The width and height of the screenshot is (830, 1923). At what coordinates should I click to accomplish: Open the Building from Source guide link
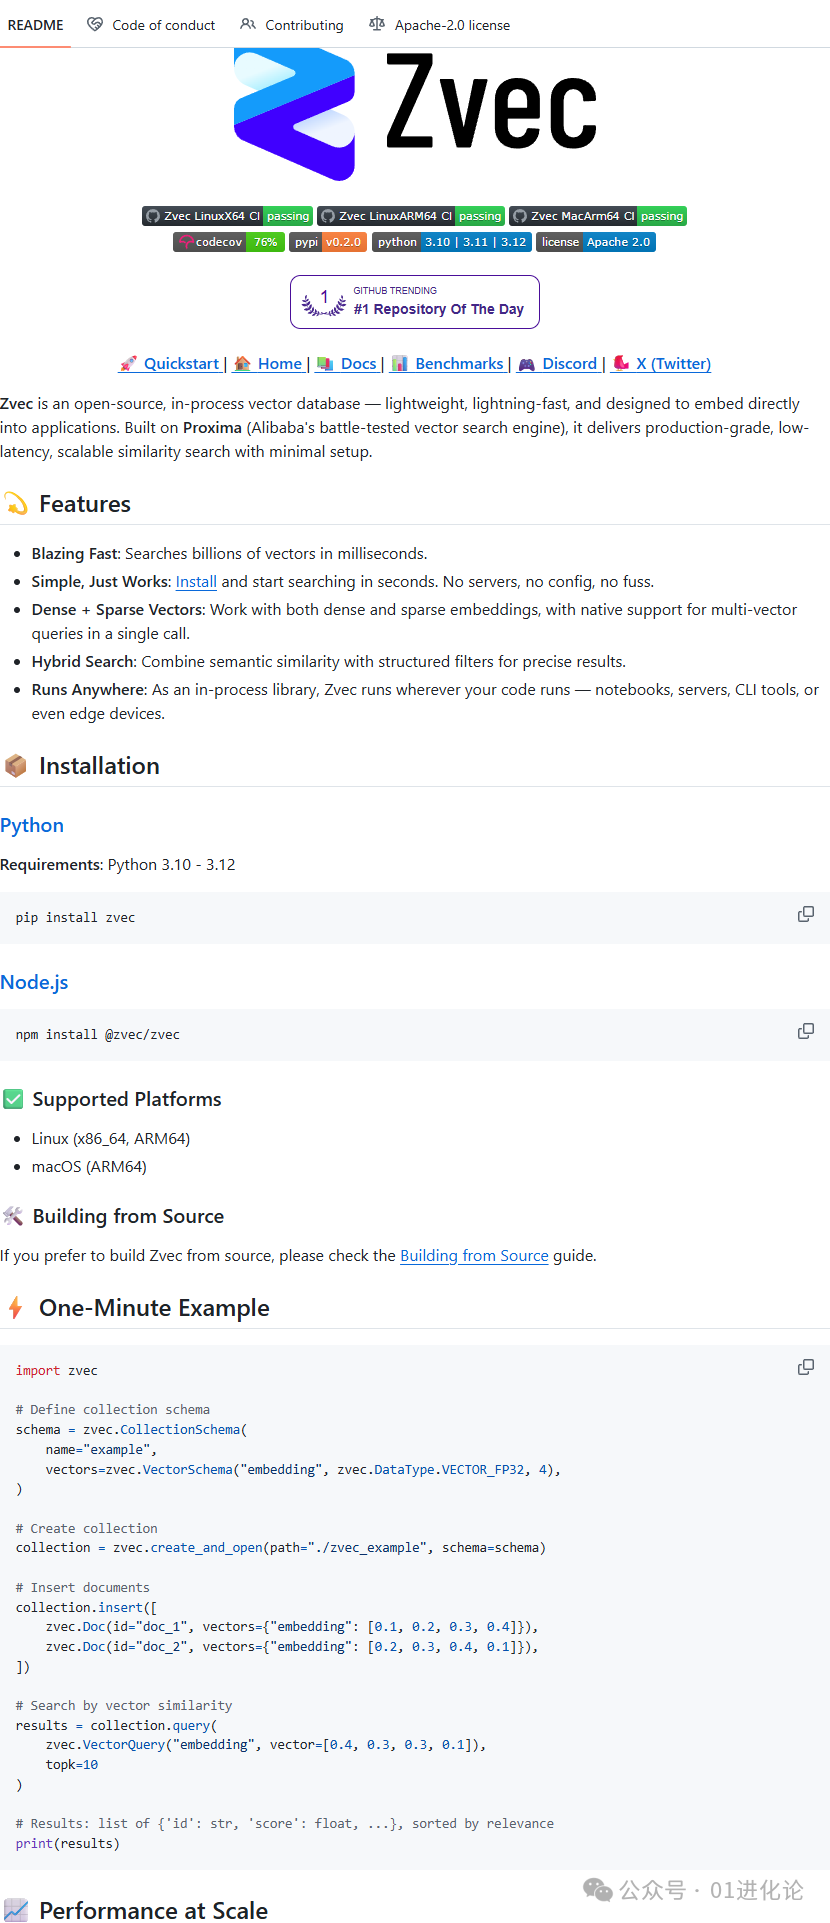coord(474,1256)
